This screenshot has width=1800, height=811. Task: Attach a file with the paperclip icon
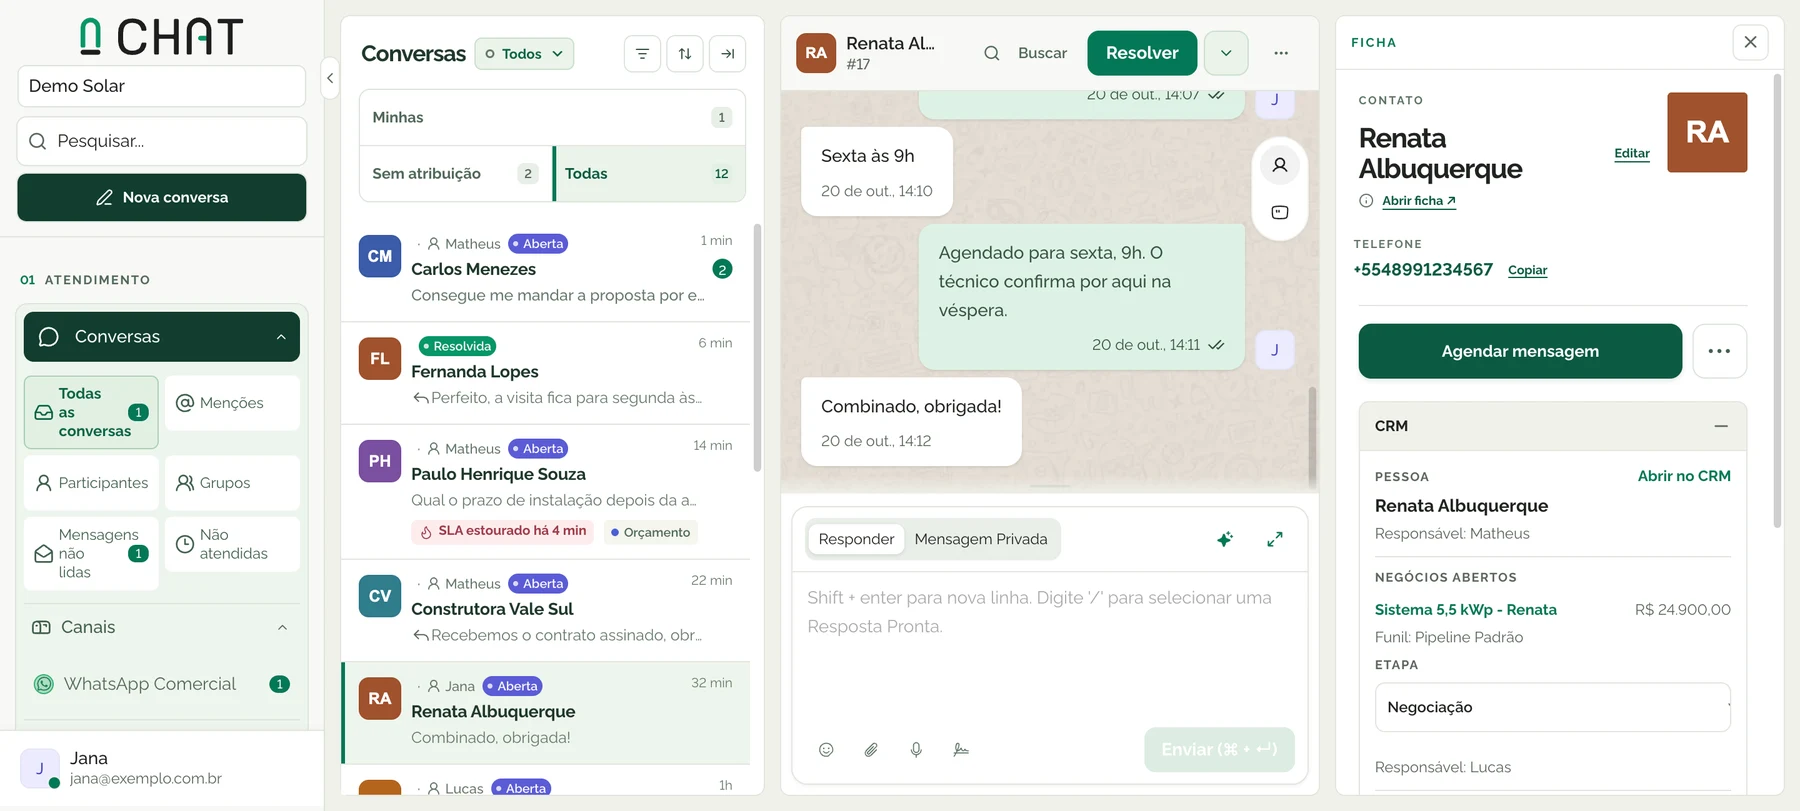point(871,750)
